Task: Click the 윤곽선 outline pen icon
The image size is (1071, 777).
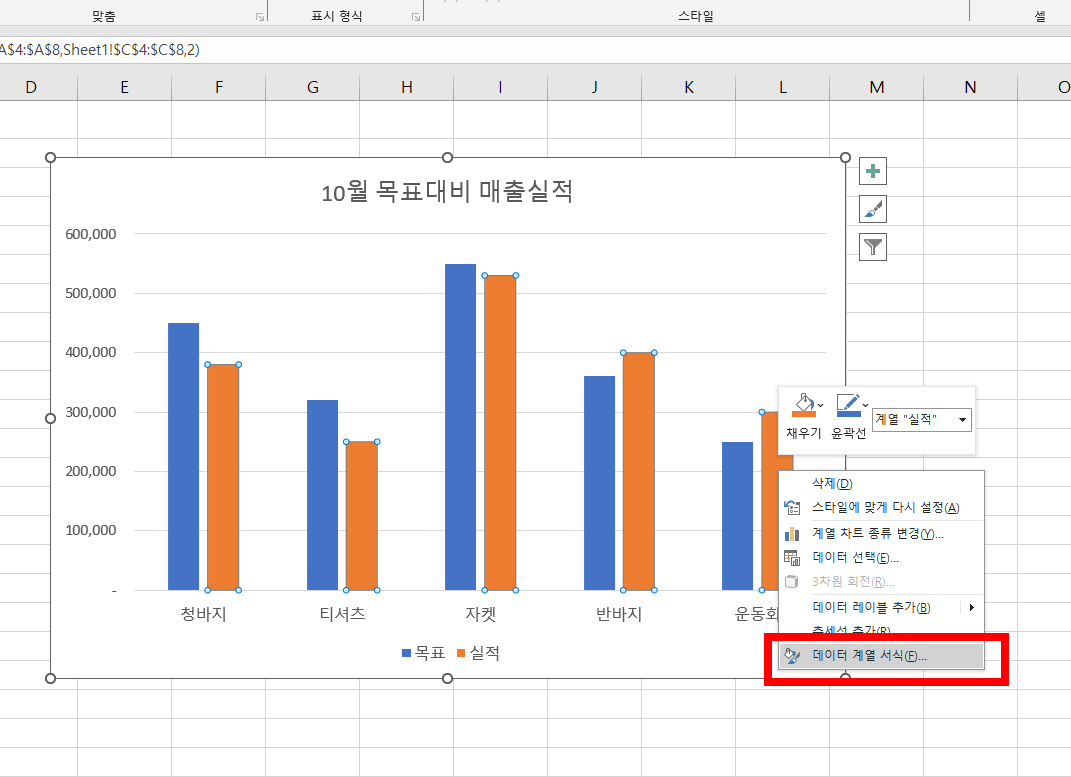Action: pyautogui.click(x=848, y=405)
